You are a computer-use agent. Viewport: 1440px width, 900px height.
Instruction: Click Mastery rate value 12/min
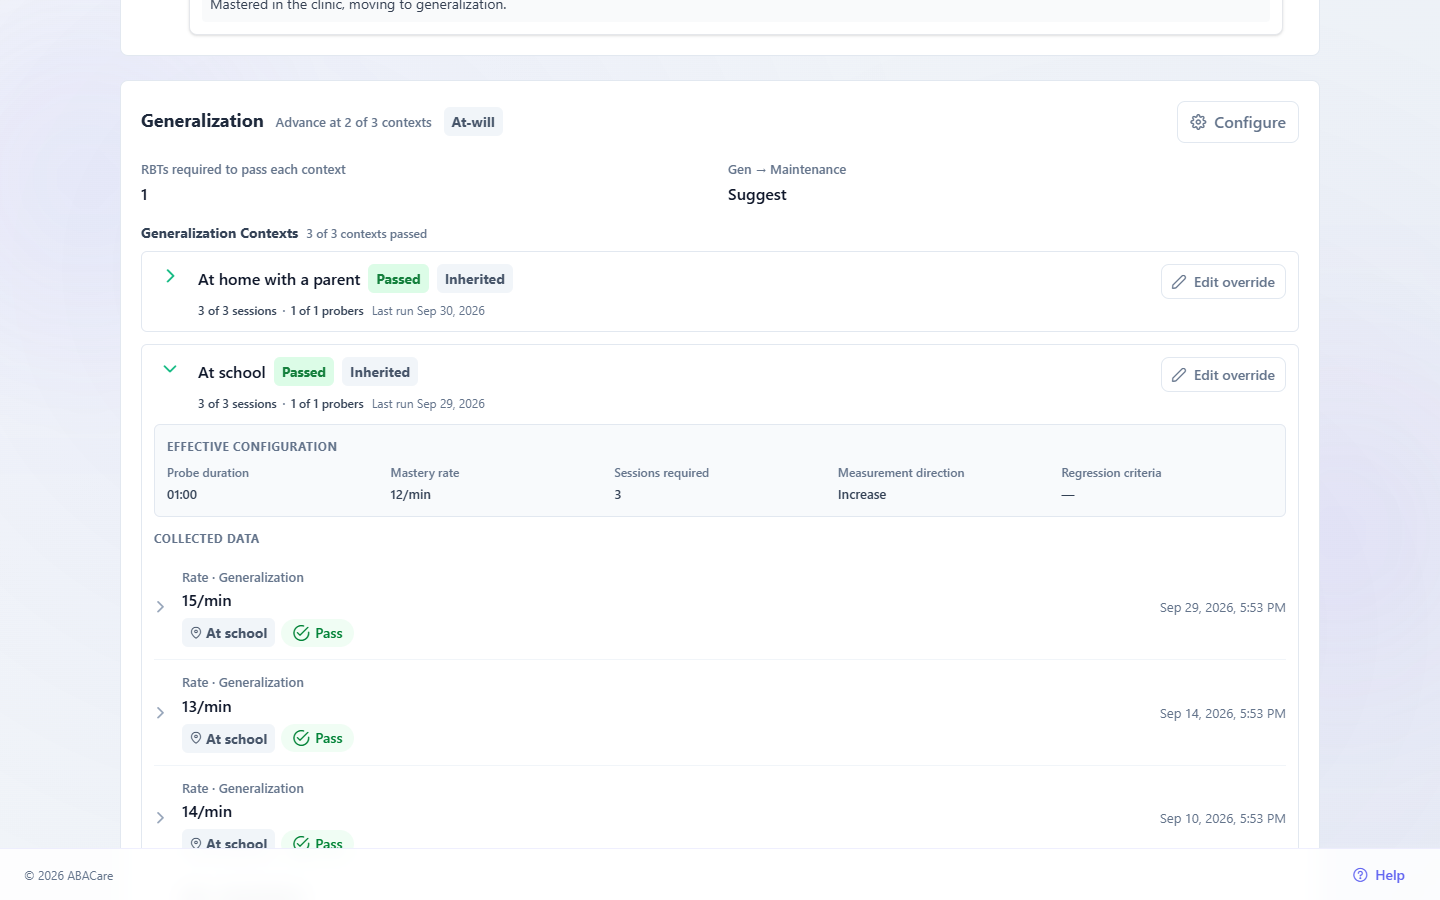click(x=411, y=495)
